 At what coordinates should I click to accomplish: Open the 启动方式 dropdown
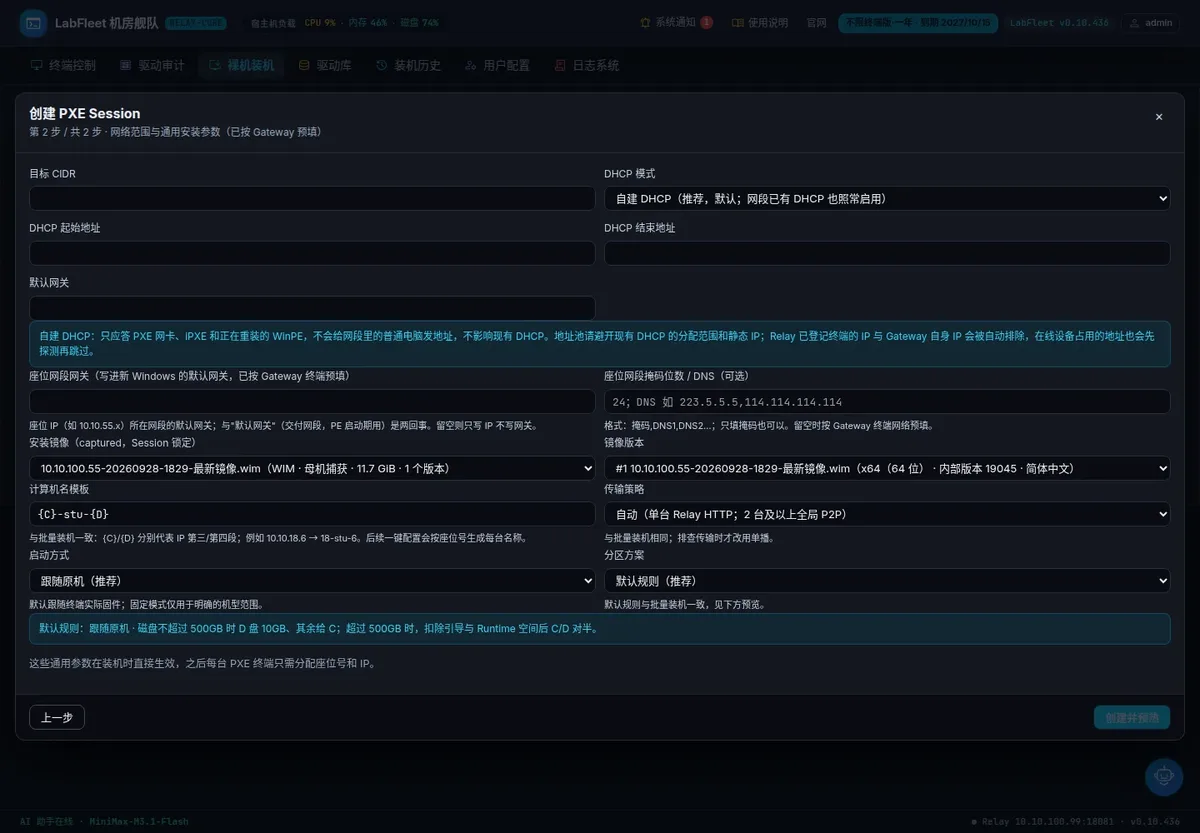[x=312, y=581]
